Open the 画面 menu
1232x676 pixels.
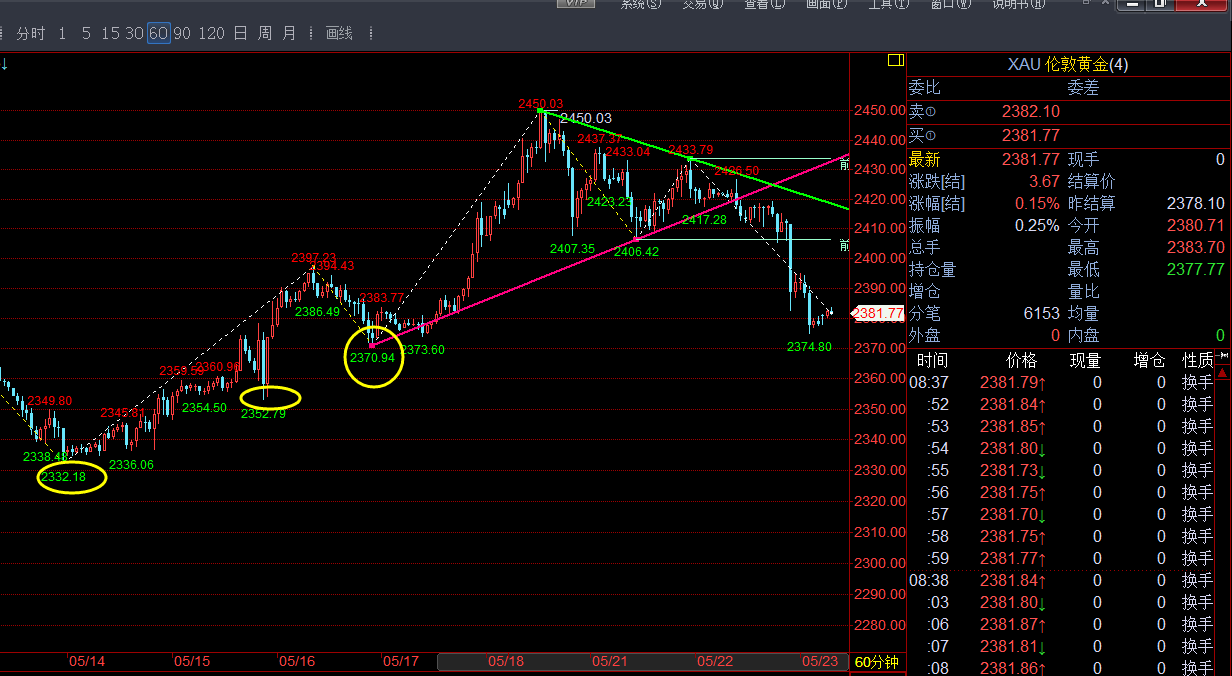(826, 4)
